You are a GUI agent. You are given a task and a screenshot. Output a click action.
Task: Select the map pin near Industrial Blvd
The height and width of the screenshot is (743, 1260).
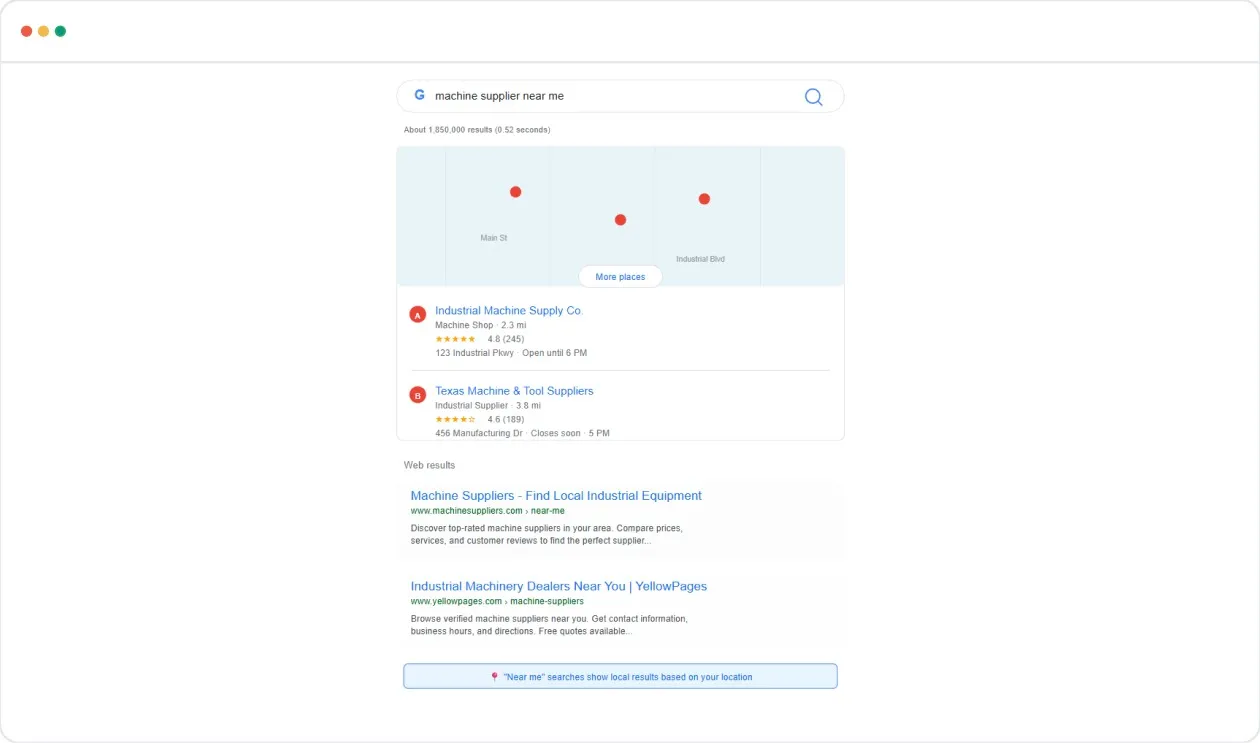tap(705, 198)
